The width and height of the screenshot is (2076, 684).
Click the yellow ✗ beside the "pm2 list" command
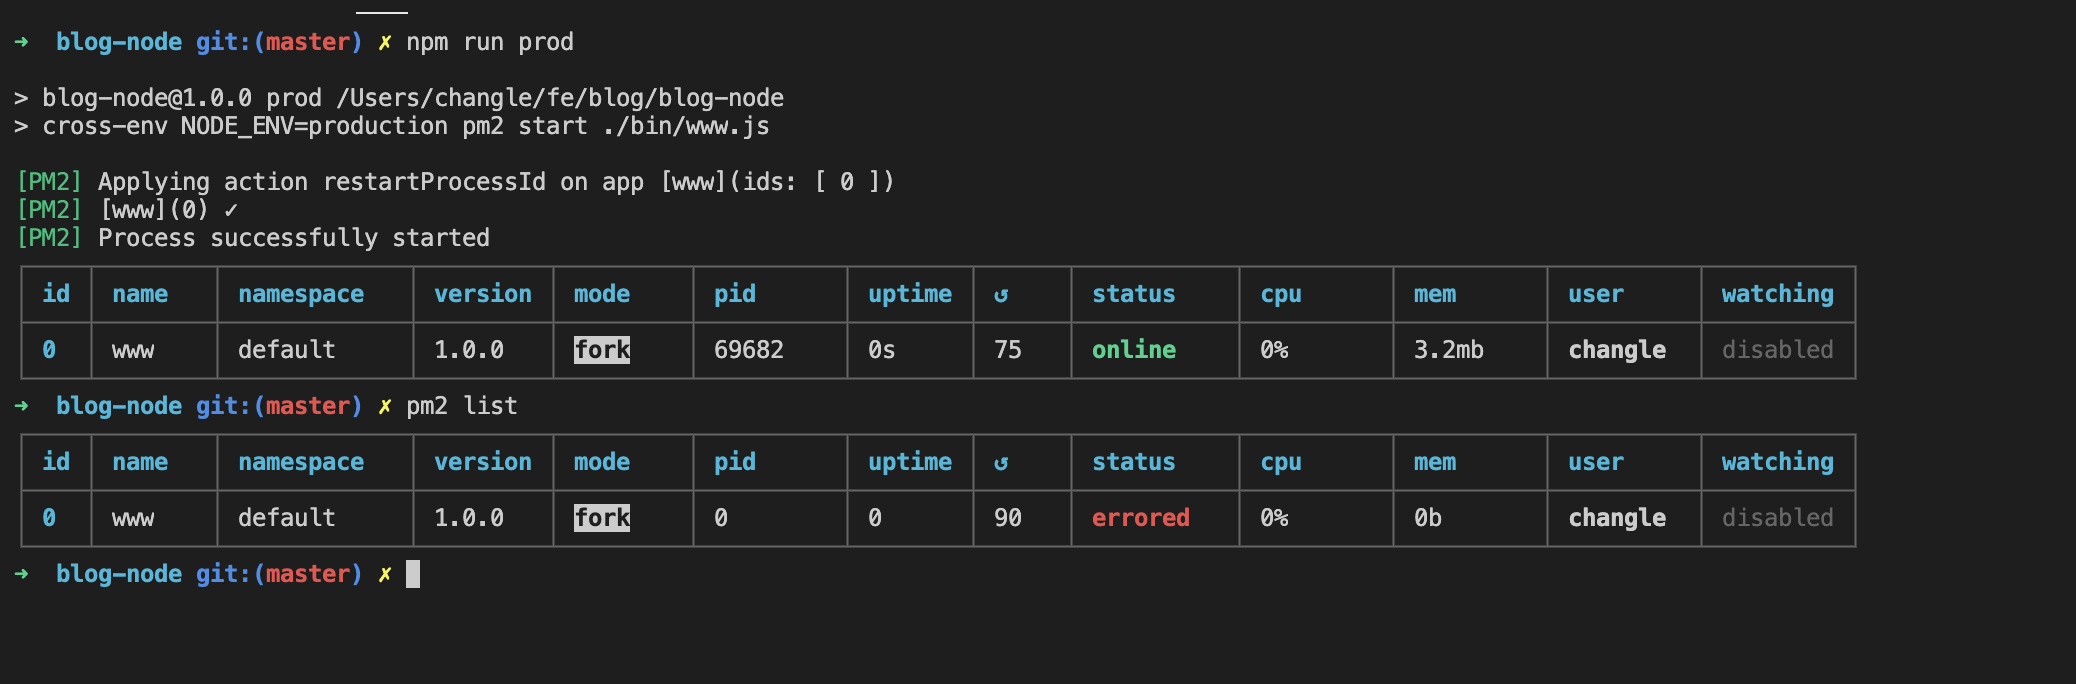pyautogui.click(x=384, y=406)
